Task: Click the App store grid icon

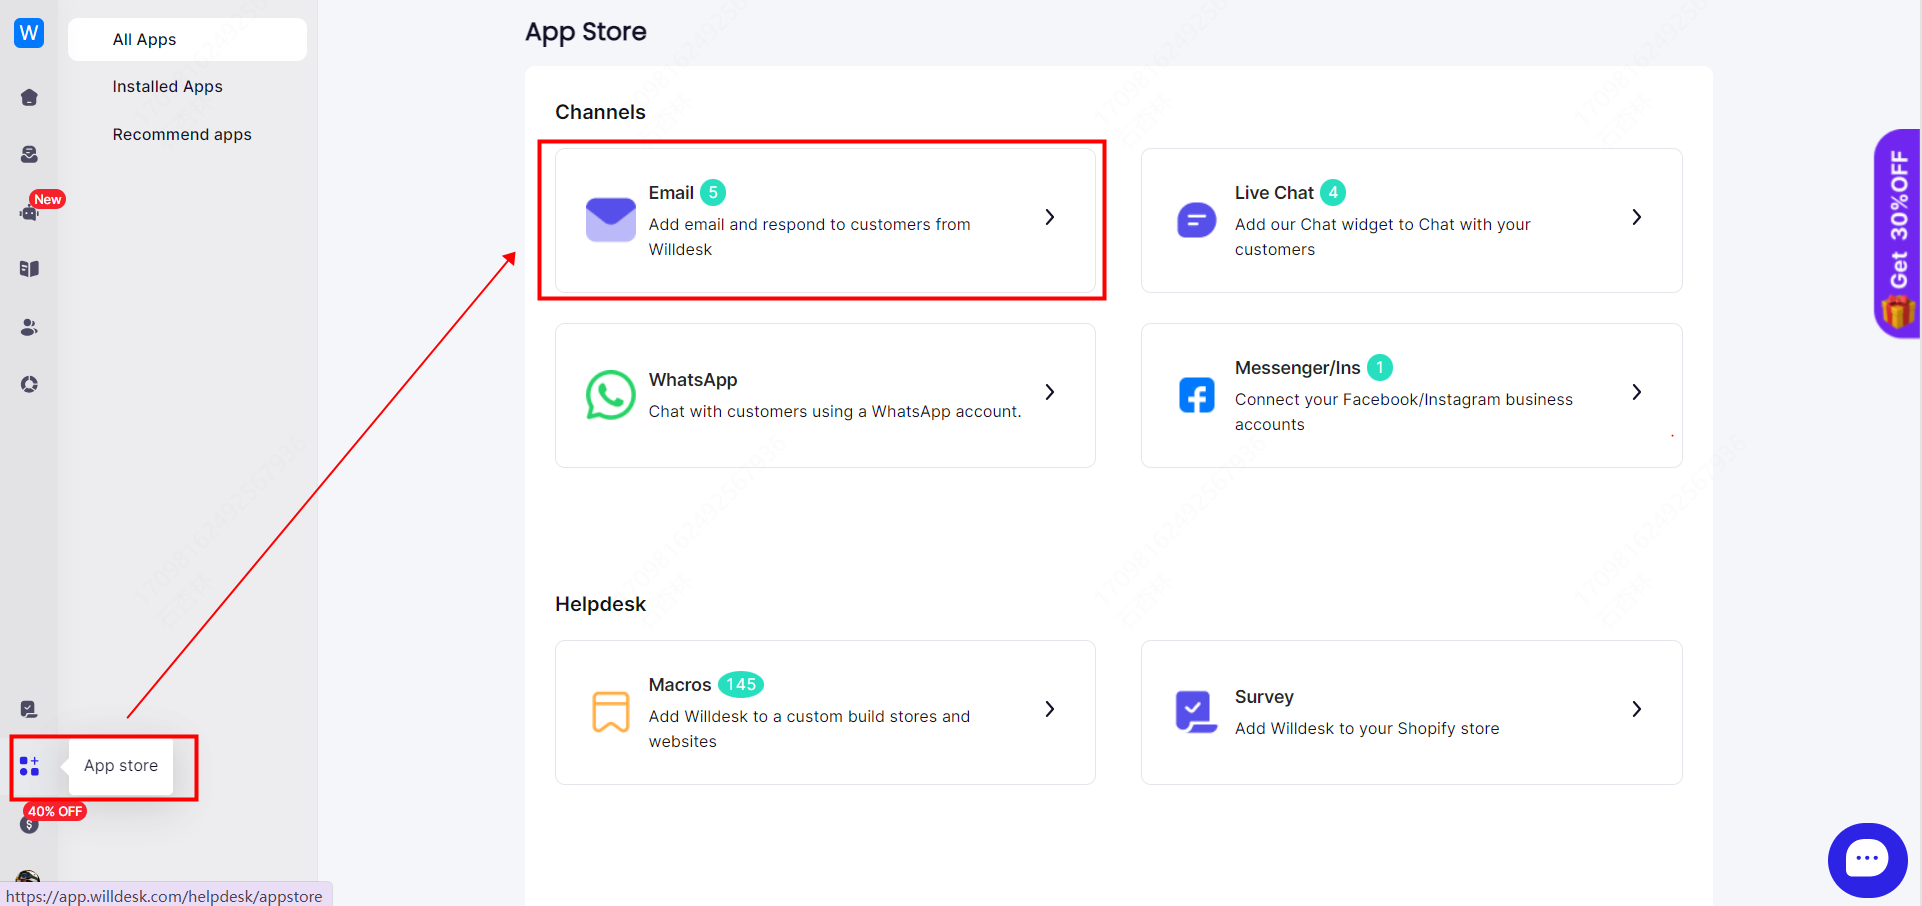Action: pyautogui.click(x=29, y=766)
